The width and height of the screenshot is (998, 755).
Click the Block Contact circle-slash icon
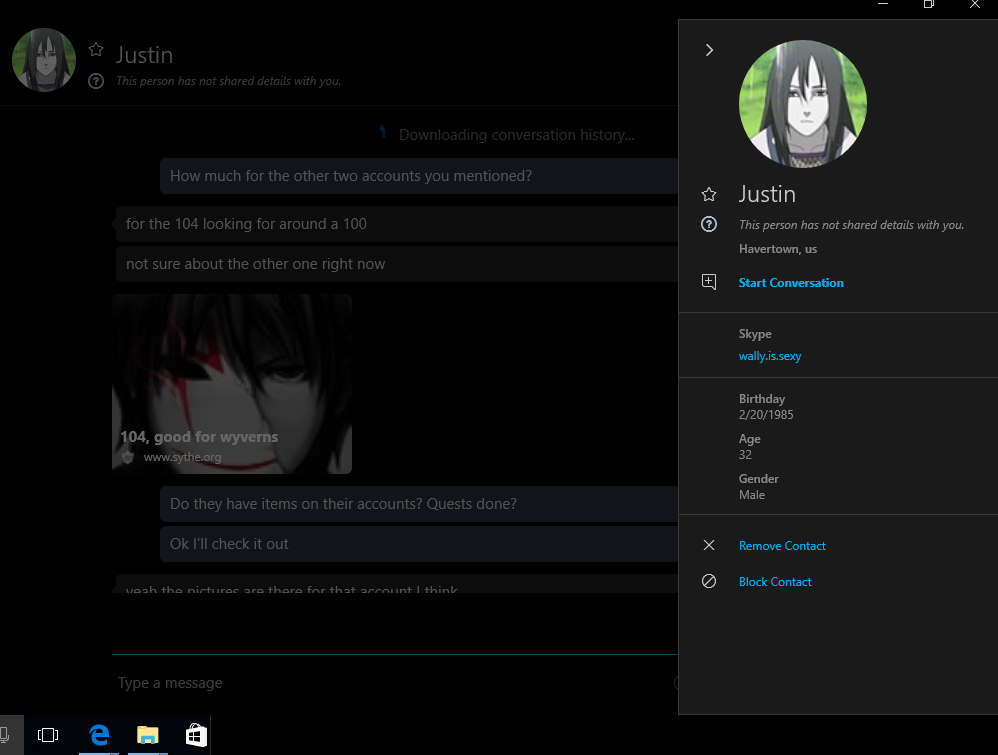click(709, 581)
